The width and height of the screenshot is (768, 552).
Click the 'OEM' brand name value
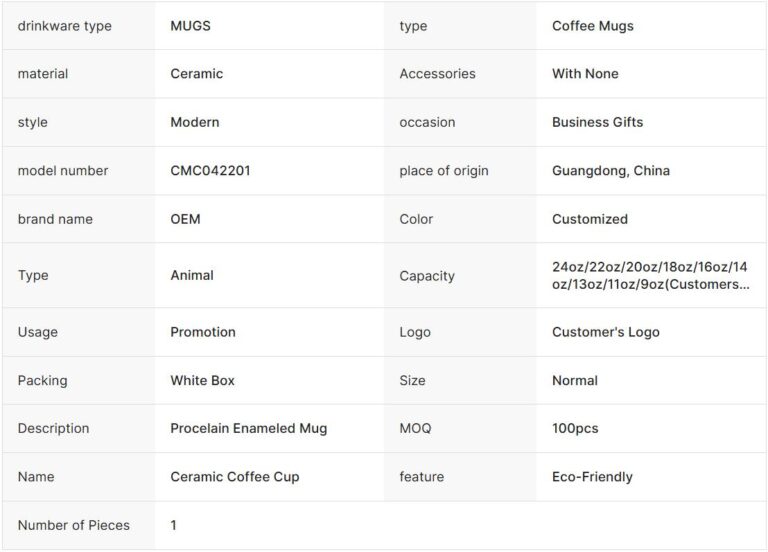click(x=185, y=219)
